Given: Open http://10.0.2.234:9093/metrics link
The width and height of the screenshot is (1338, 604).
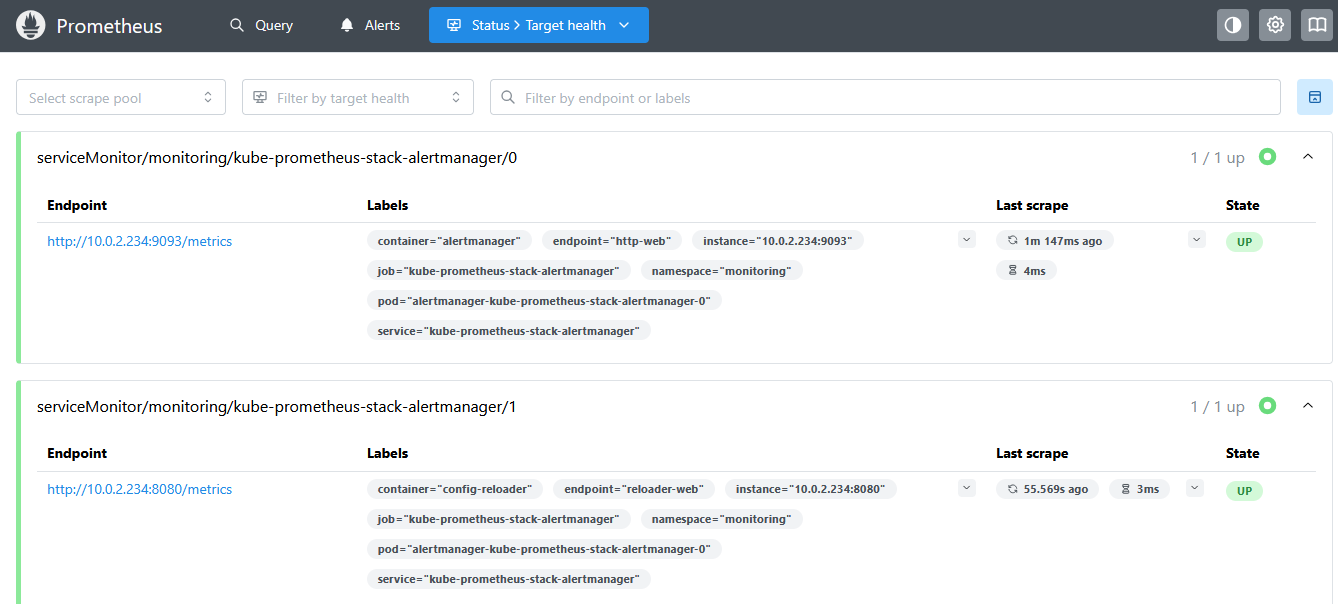Looking at the screenshot, I should coord(140,241).
